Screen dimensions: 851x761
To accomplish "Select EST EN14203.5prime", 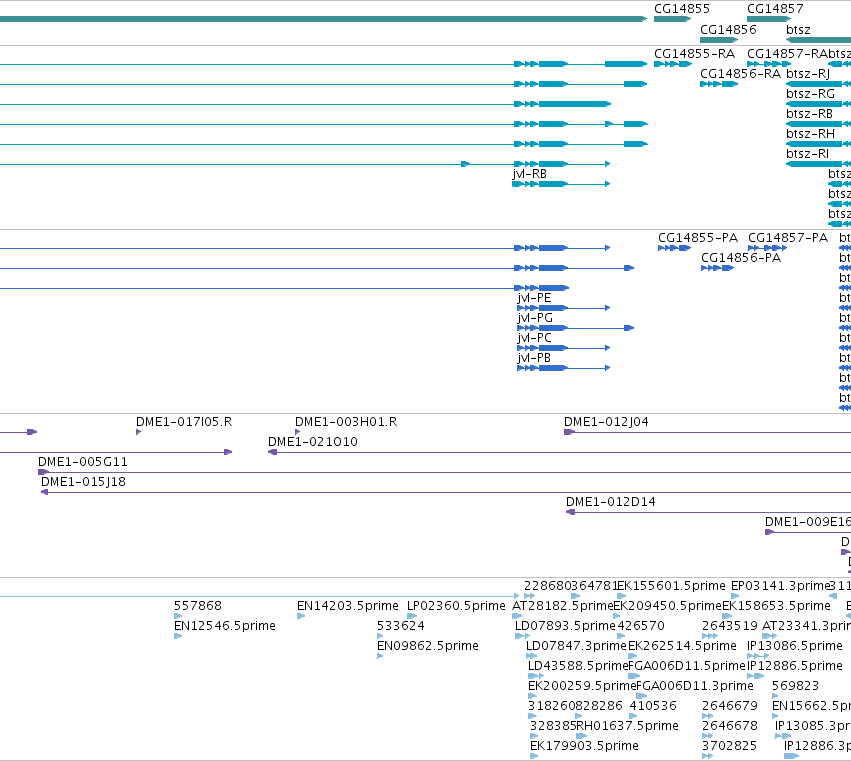I will tap(301, 616).
